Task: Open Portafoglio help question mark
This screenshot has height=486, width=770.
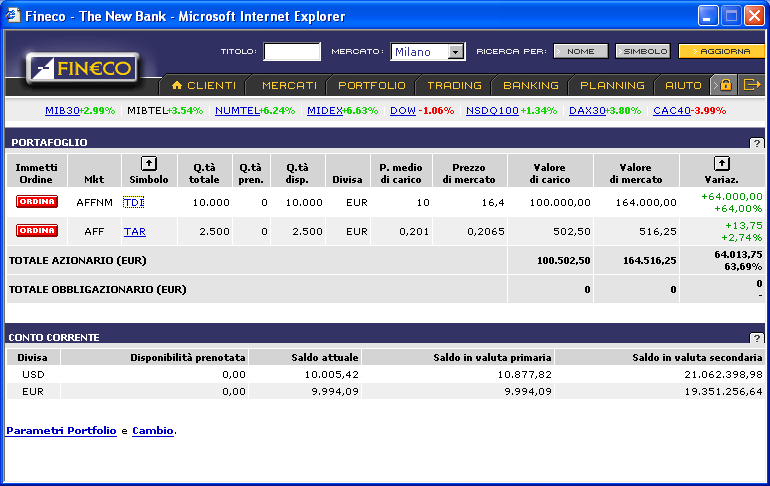Action: coord(757,143)
